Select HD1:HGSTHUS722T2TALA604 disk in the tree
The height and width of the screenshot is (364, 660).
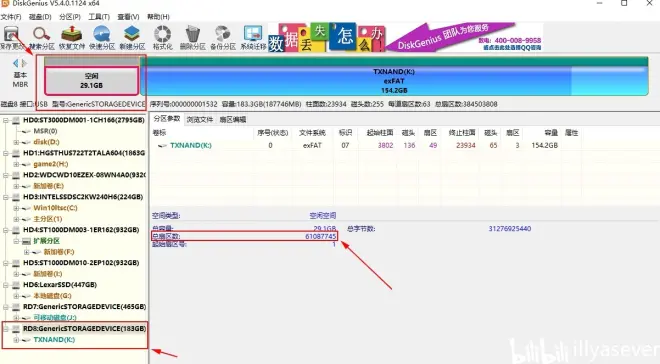pos(83,153)
